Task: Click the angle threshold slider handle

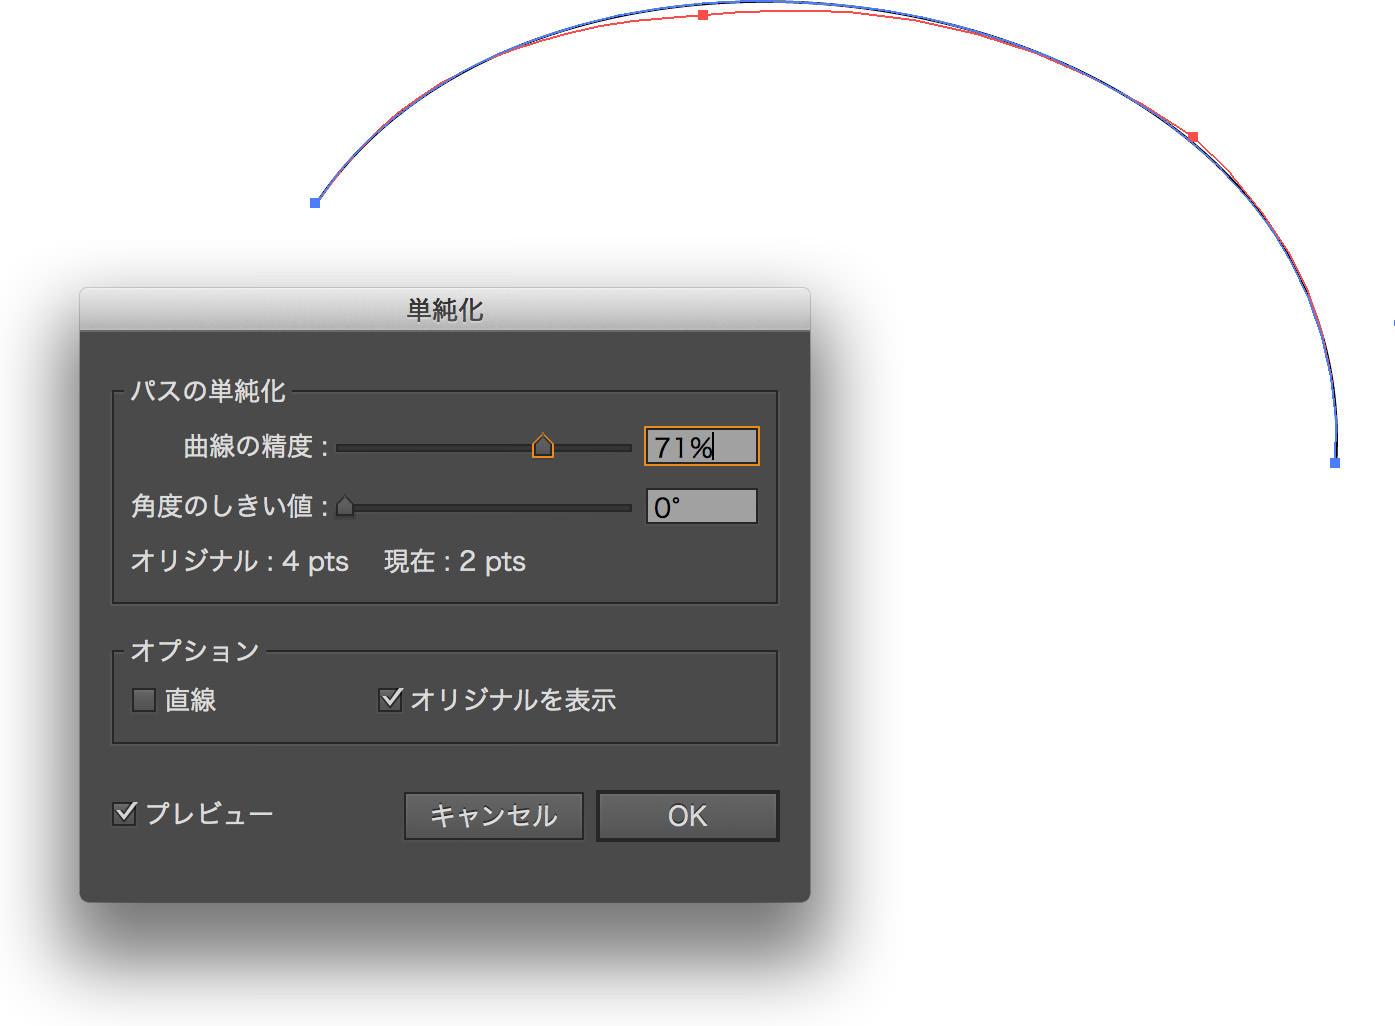Action: 345,507
